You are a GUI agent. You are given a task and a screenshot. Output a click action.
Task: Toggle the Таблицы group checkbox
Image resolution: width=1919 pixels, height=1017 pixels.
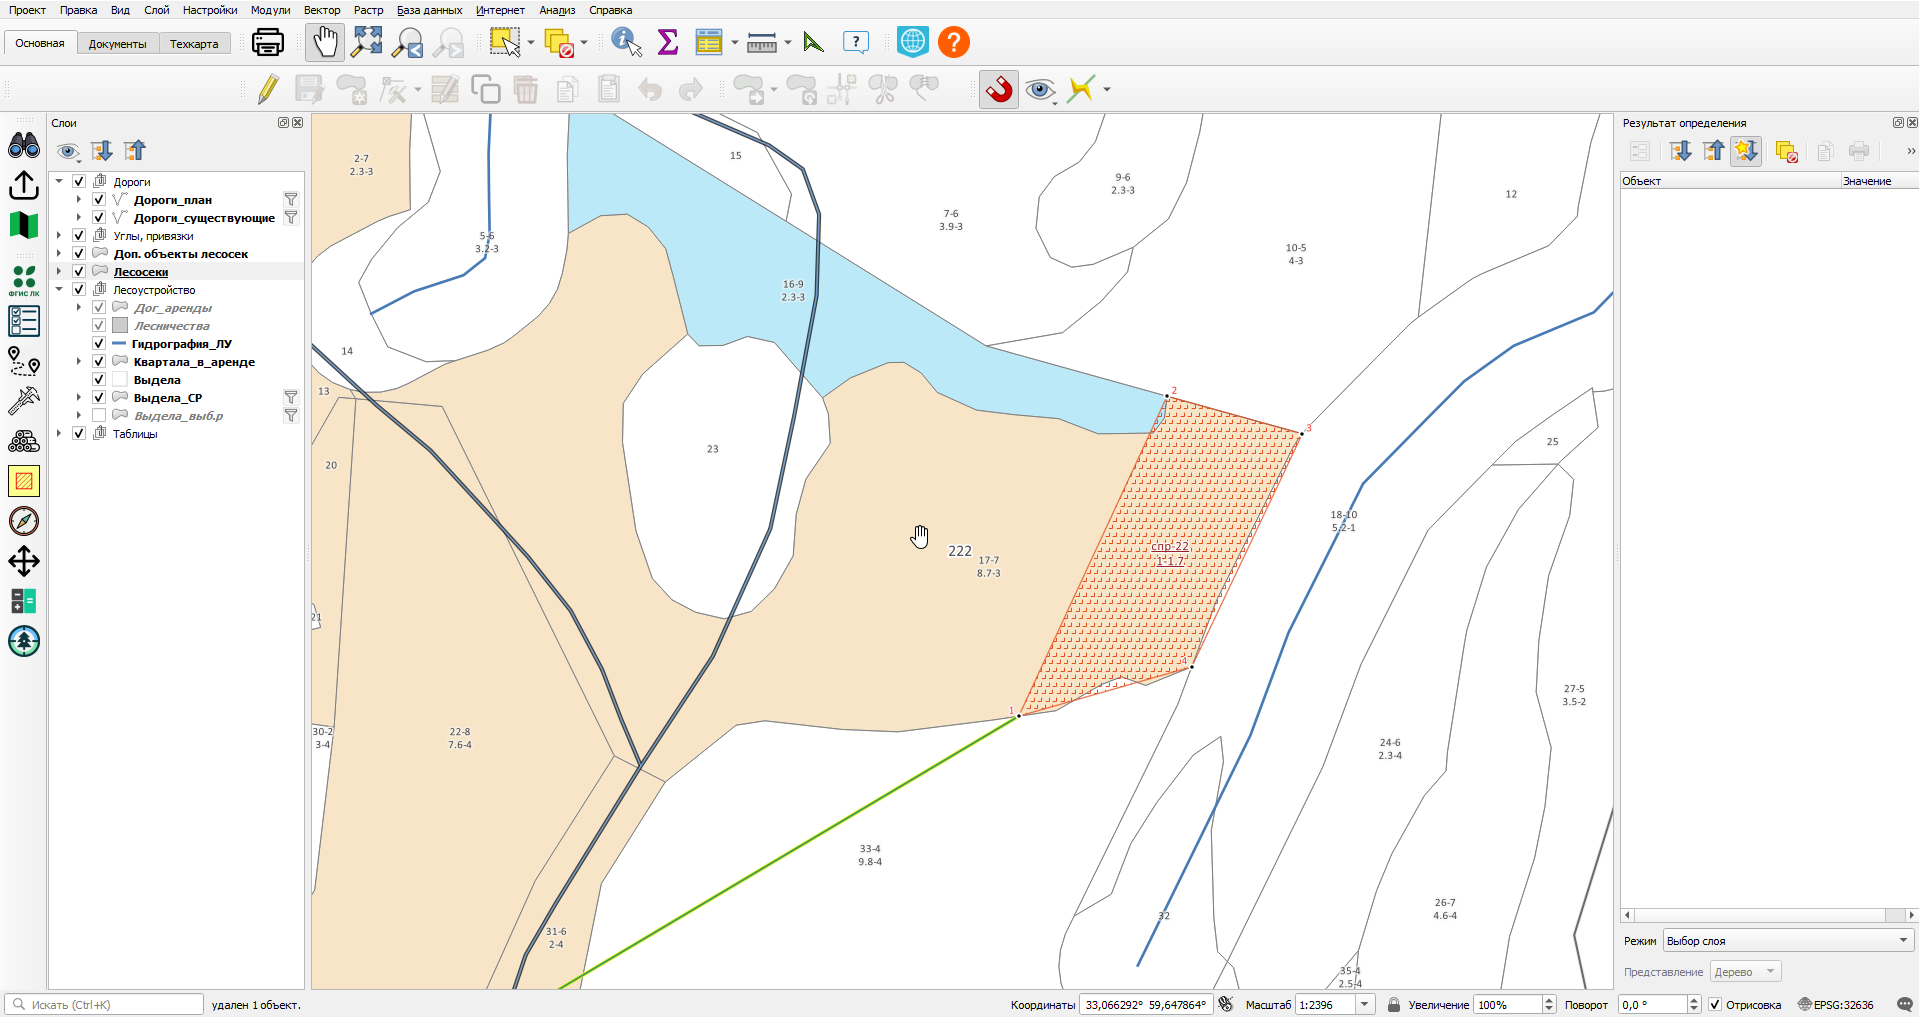79,433
